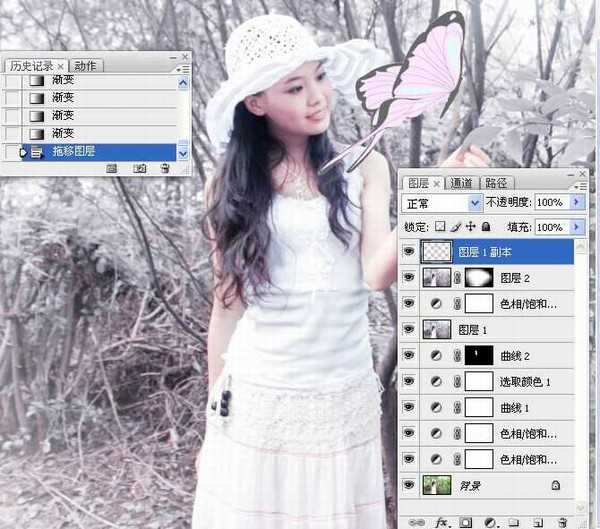This screenshot has height=529, width=600.
Task: Hide the 曲线 2 adjustment layer
Action: (408, 355)
